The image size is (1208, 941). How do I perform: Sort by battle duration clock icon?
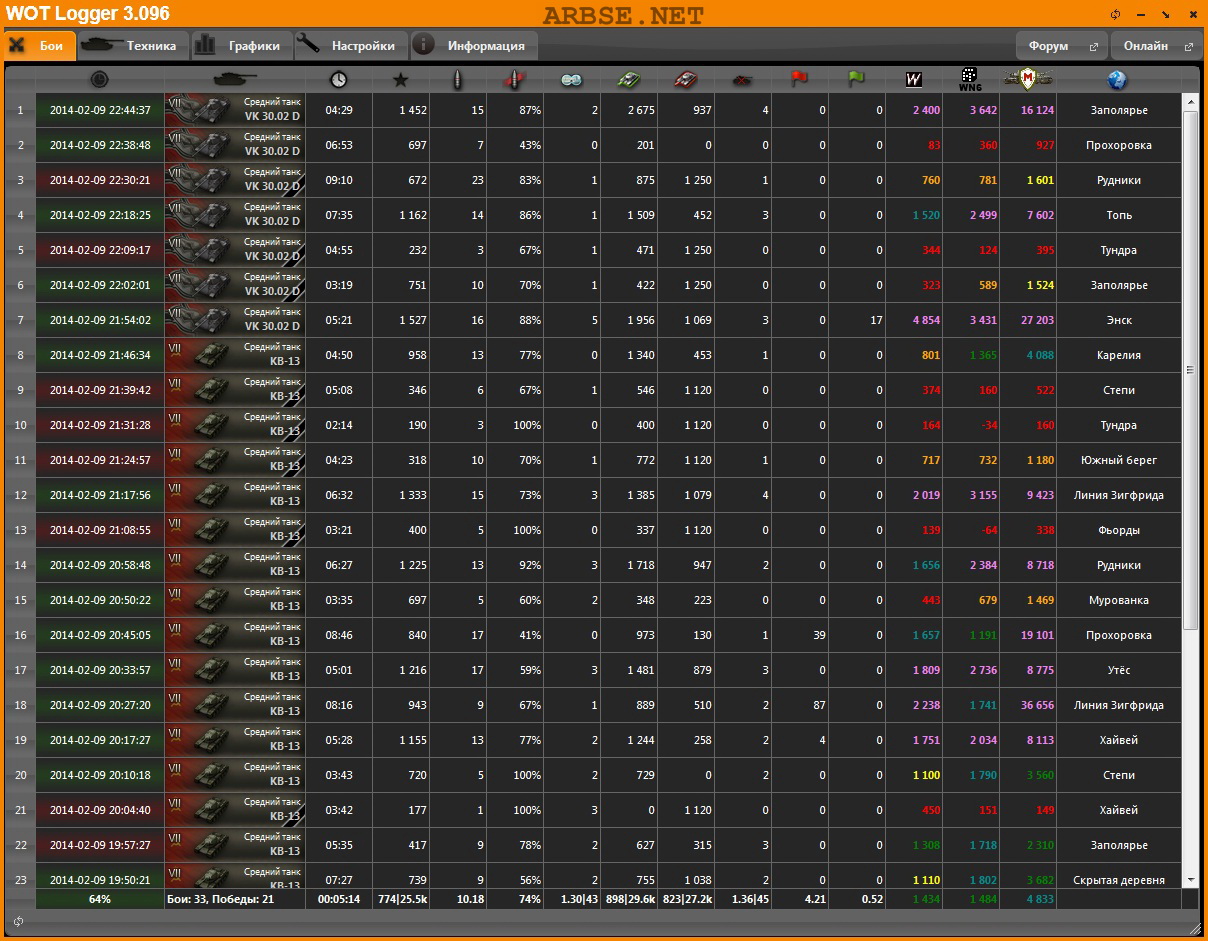pyautogui.click(x=339, y=79)
